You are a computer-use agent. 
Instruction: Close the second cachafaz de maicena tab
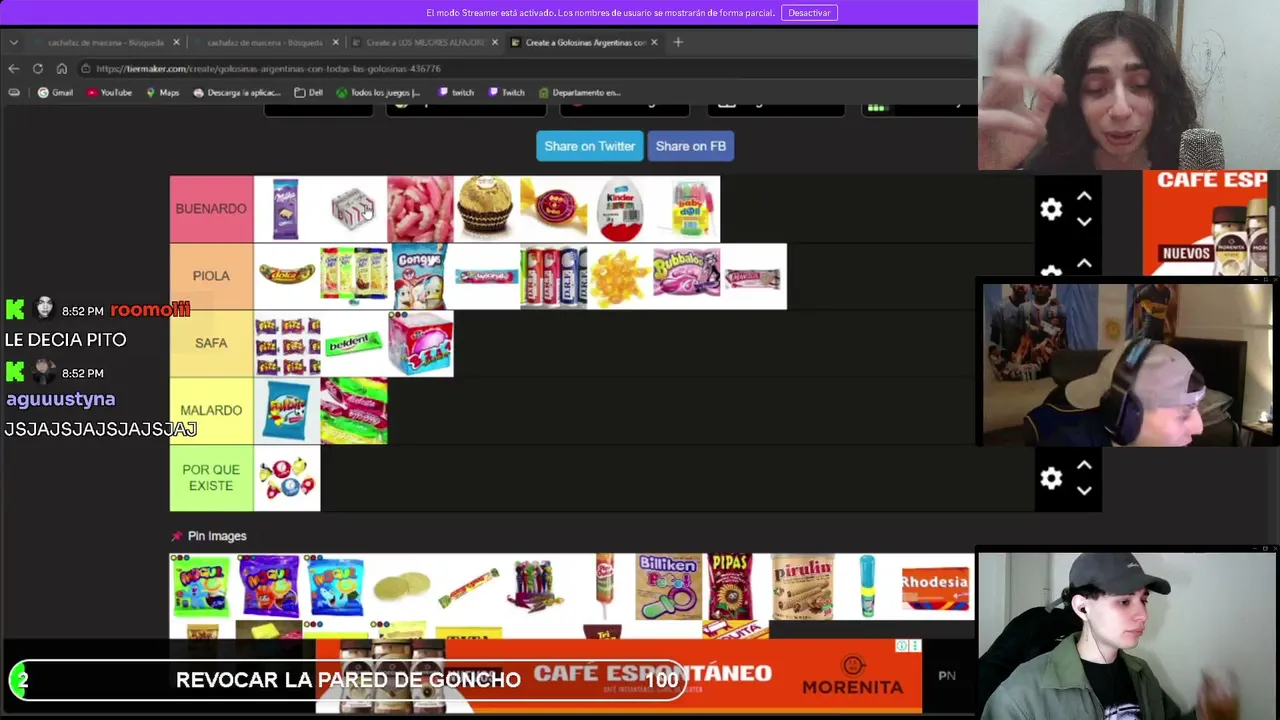click(335, 42)
